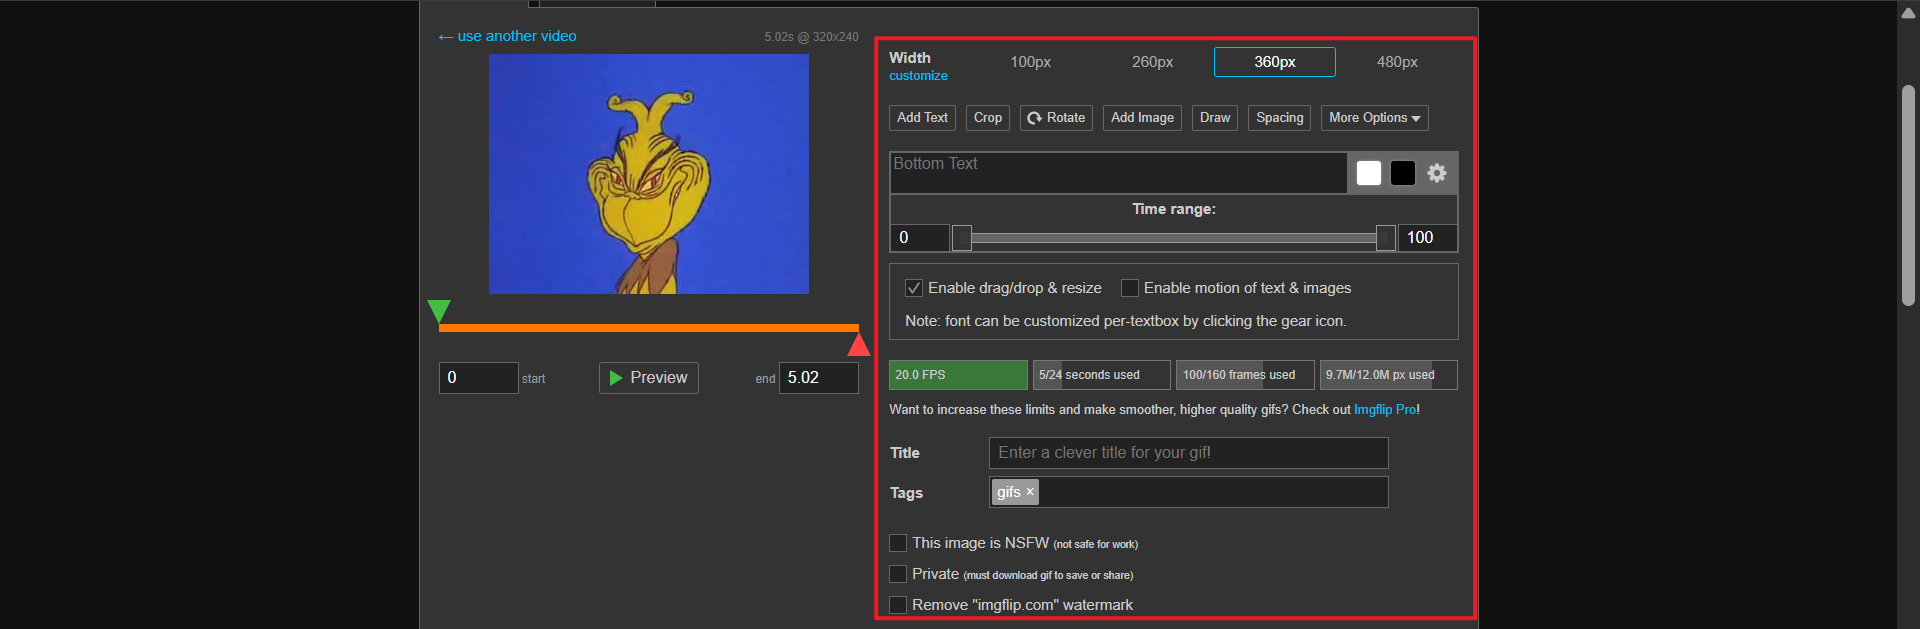Focus the video start time field
This screenshot has width=1920, height=629.
click(478, 378)
